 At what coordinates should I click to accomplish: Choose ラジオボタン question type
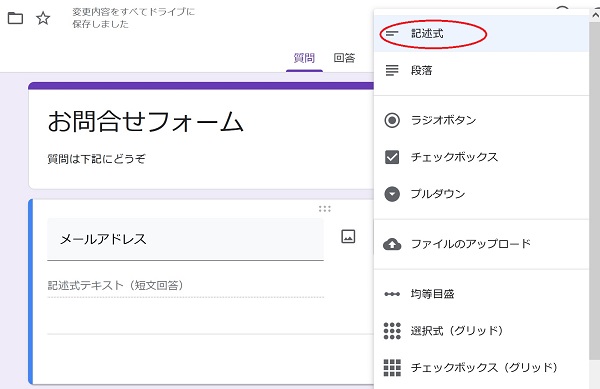[x=481, y=120]
